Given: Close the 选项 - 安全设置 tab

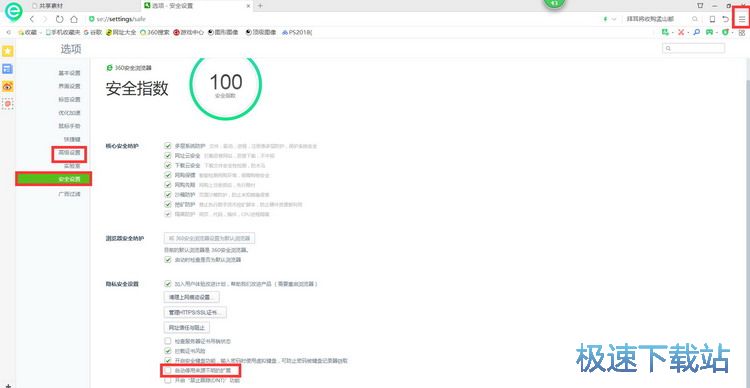Looking at the screenshot, I should click(x=248, y=6).
